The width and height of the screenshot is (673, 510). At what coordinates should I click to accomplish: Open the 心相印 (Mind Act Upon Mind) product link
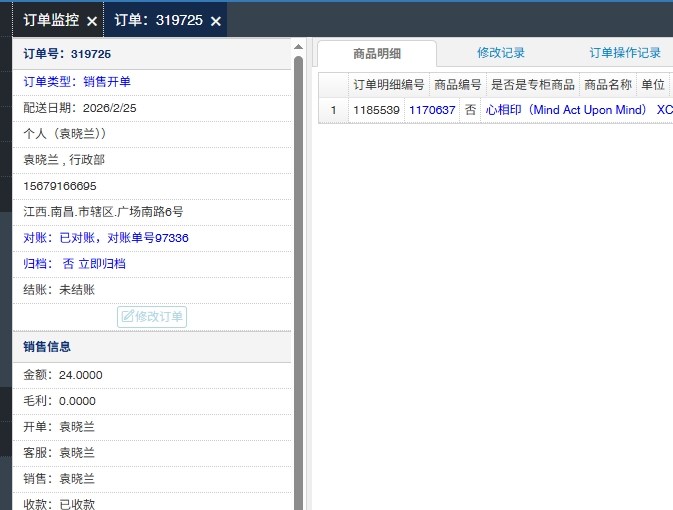566,111
